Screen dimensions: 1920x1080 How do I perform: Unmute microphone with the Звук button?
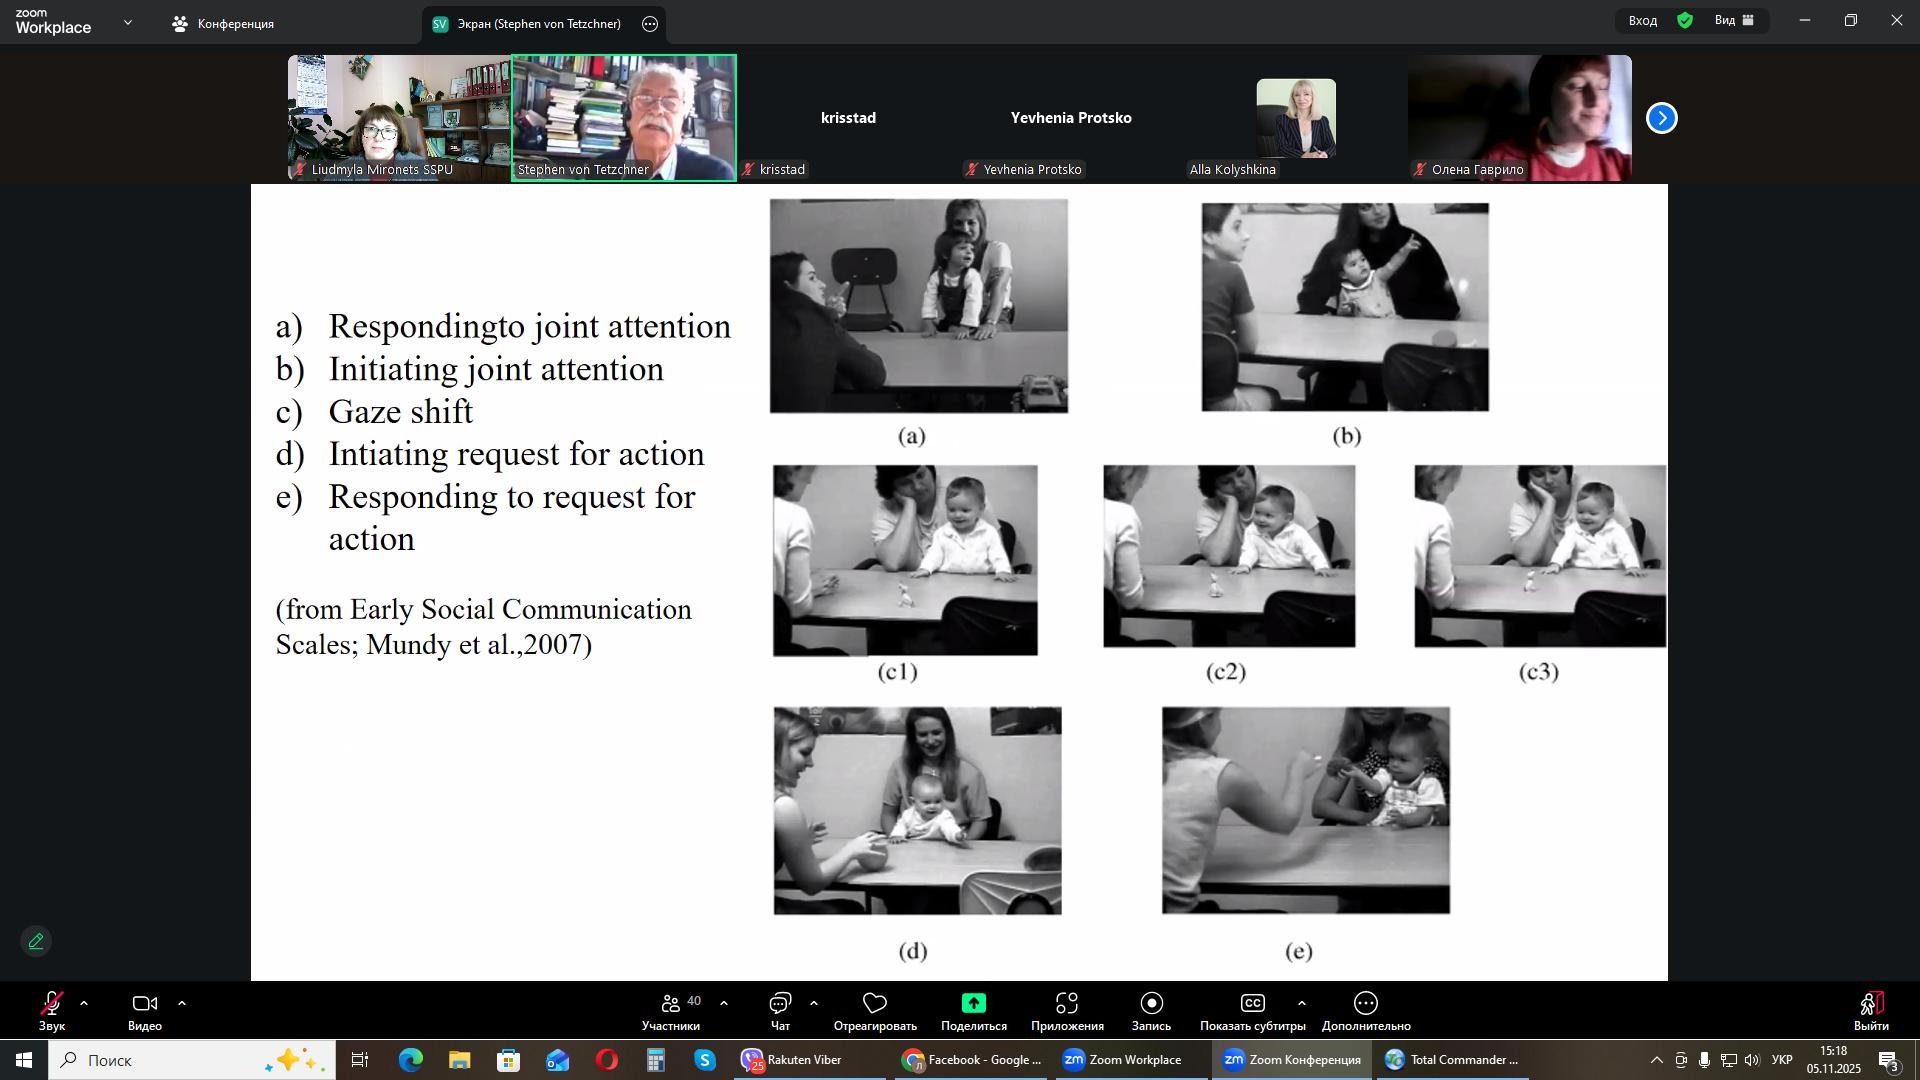52,1010
